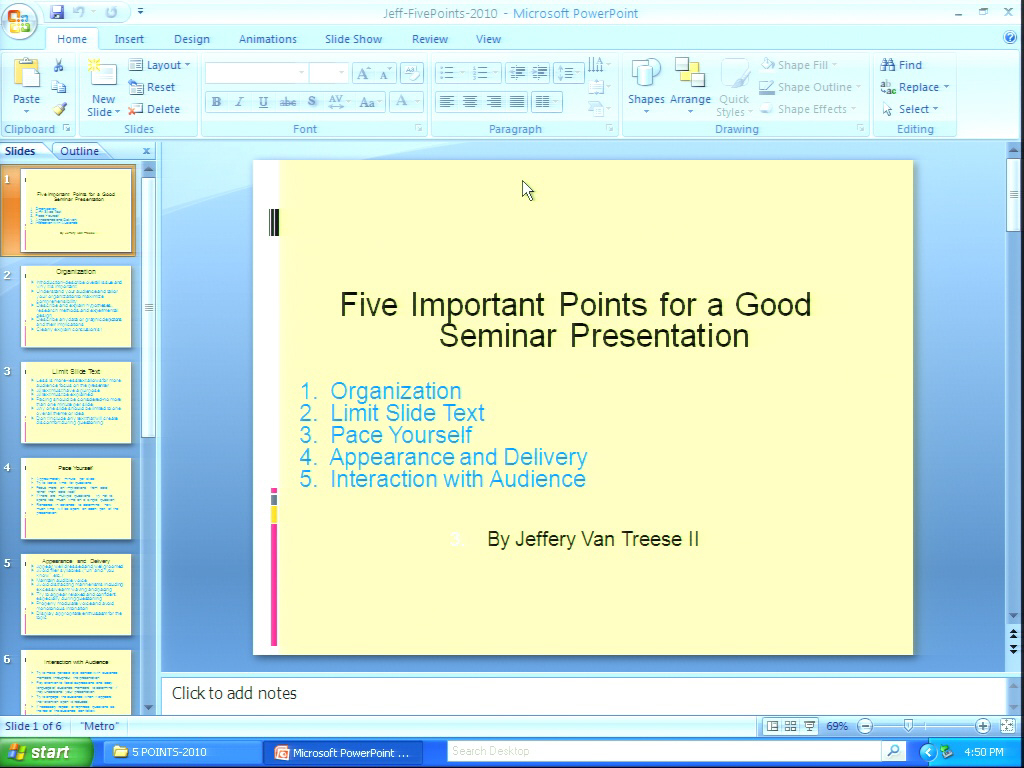The height and width of the screenshot is (768, 1024).
Task: Open the Layout dropdown
Action: coord(159,65)
